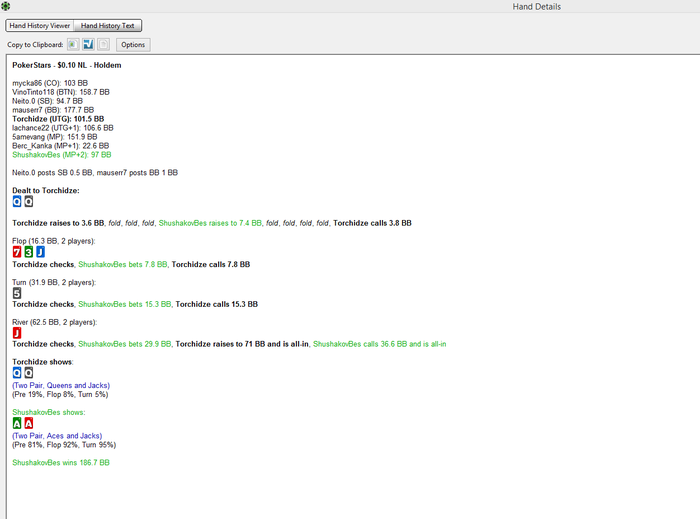This screenshot has width=700, height=519.
Task: Click 'ShushakovBes bets 15.3 BB' text
Action: point(125,304)
